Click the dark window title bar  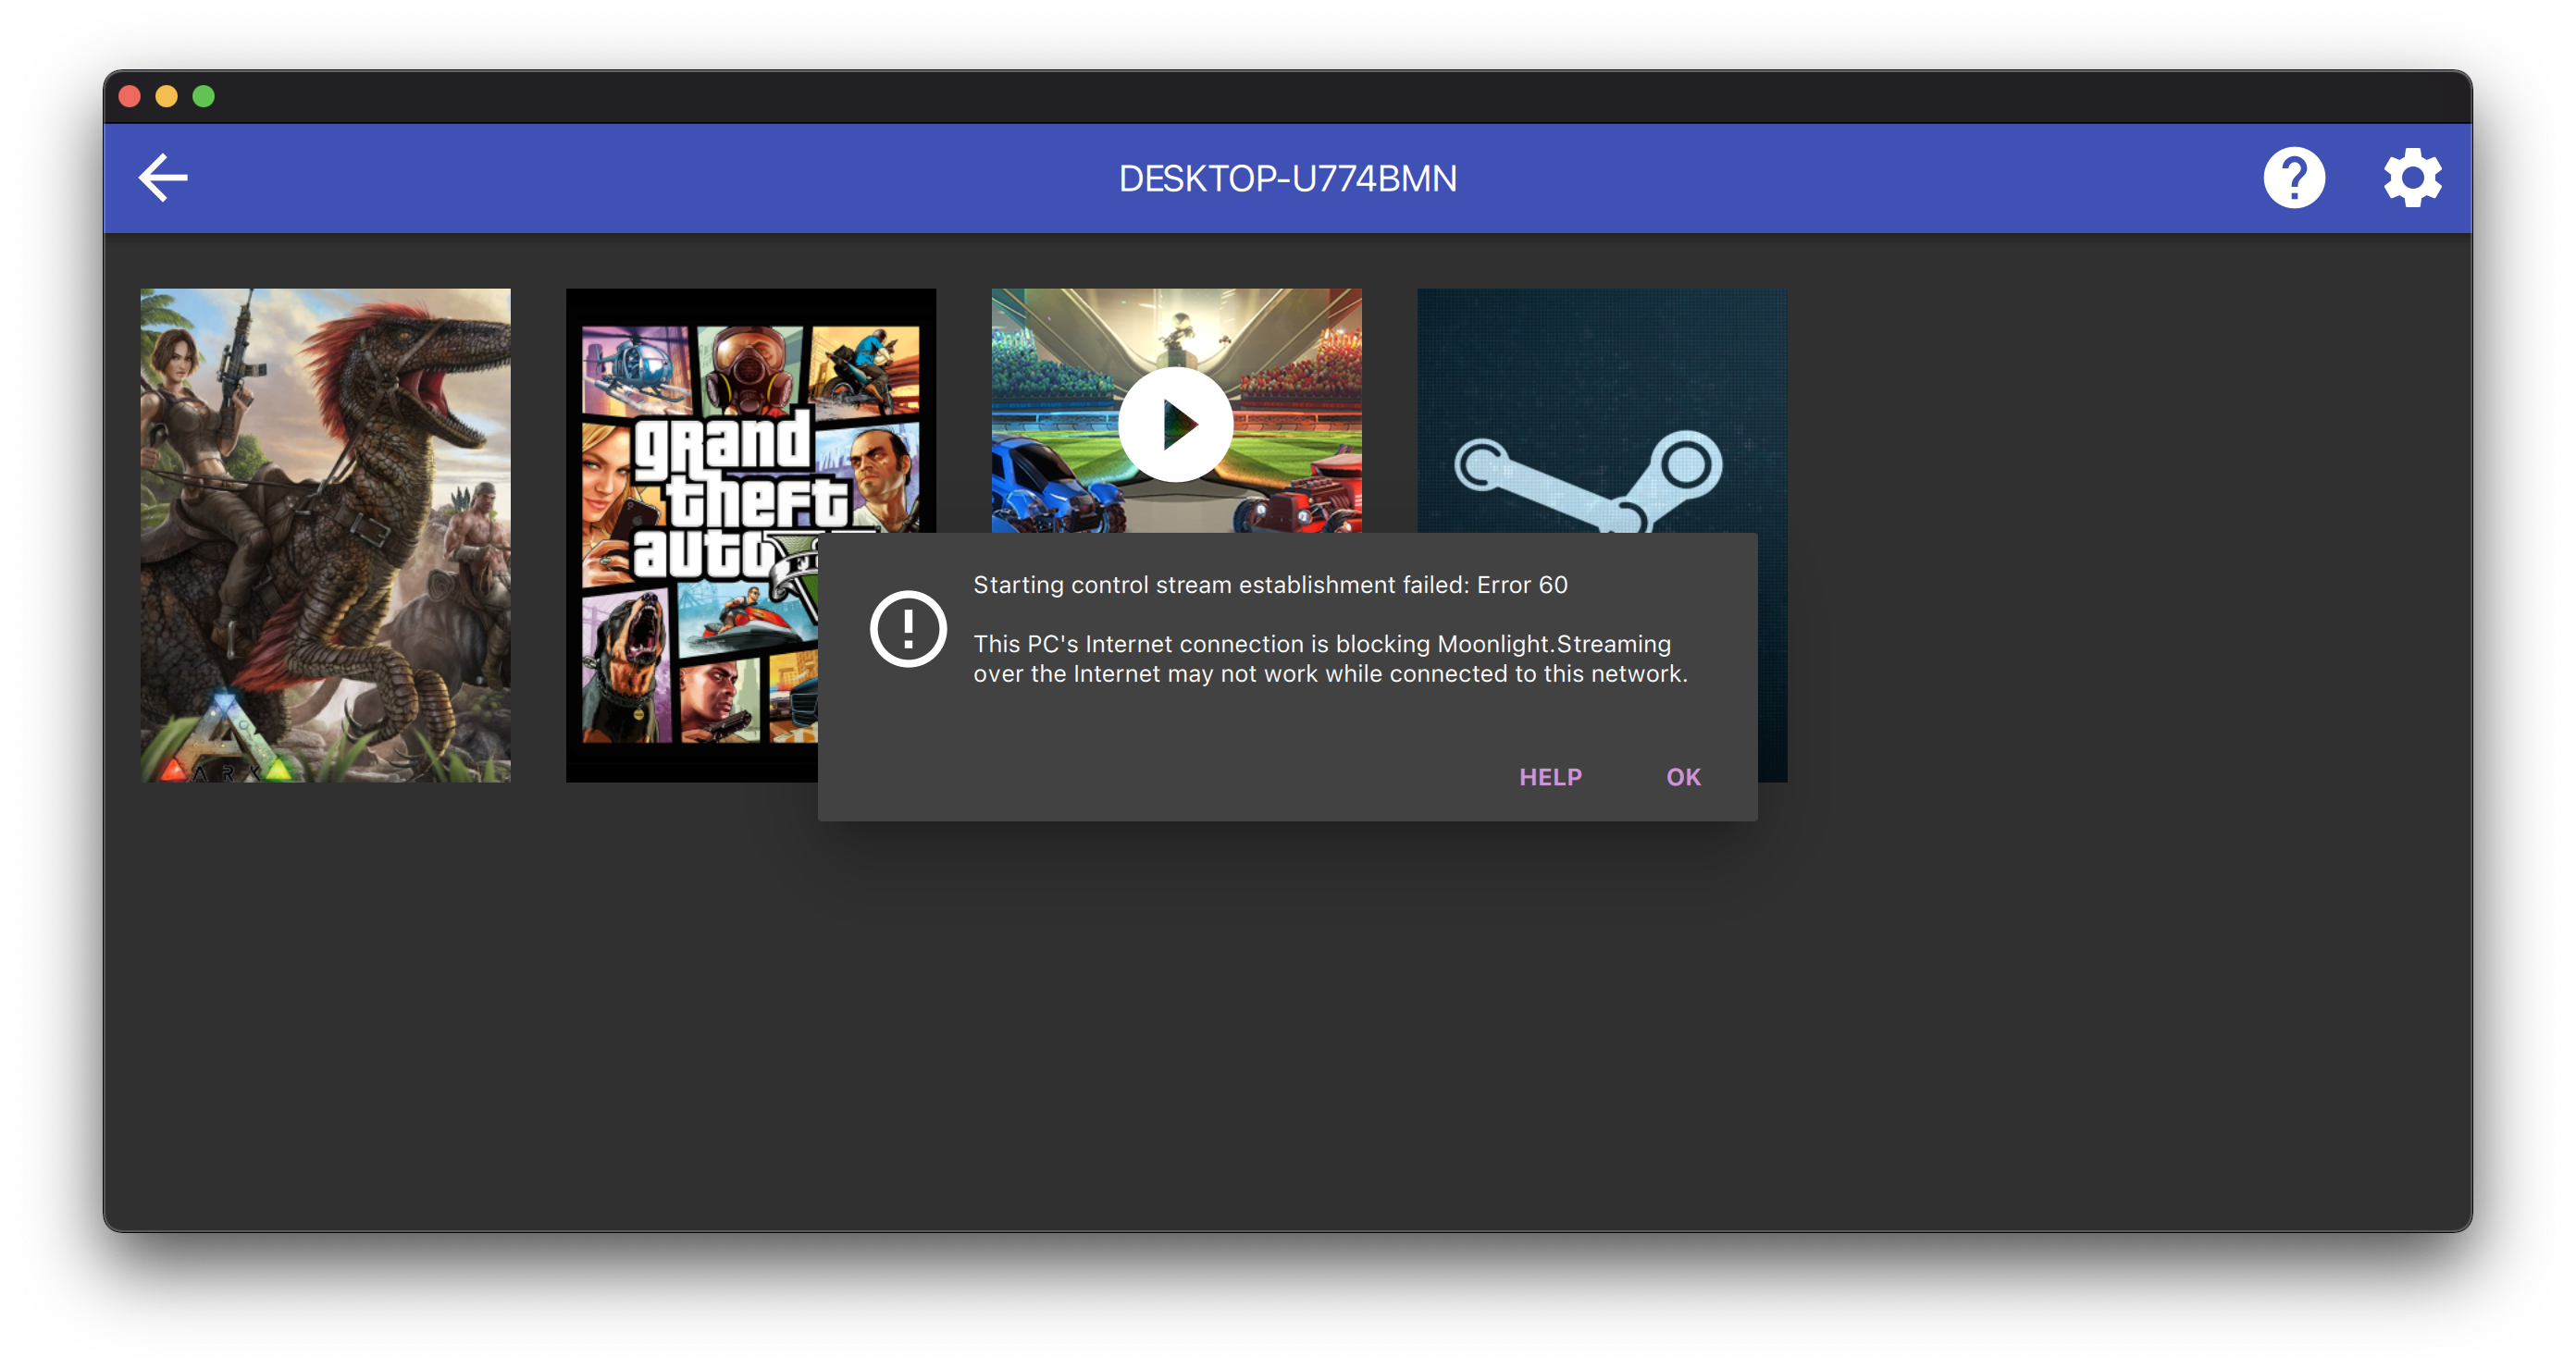pos(1287,96)
